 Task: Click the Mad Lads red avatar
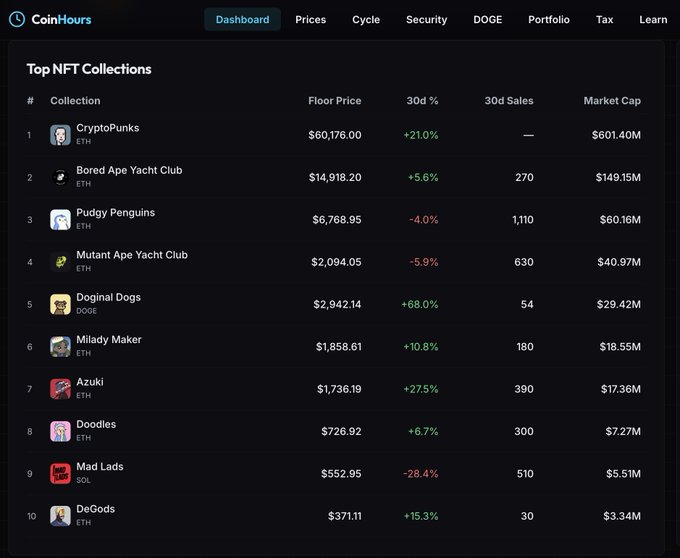[60, 474]
